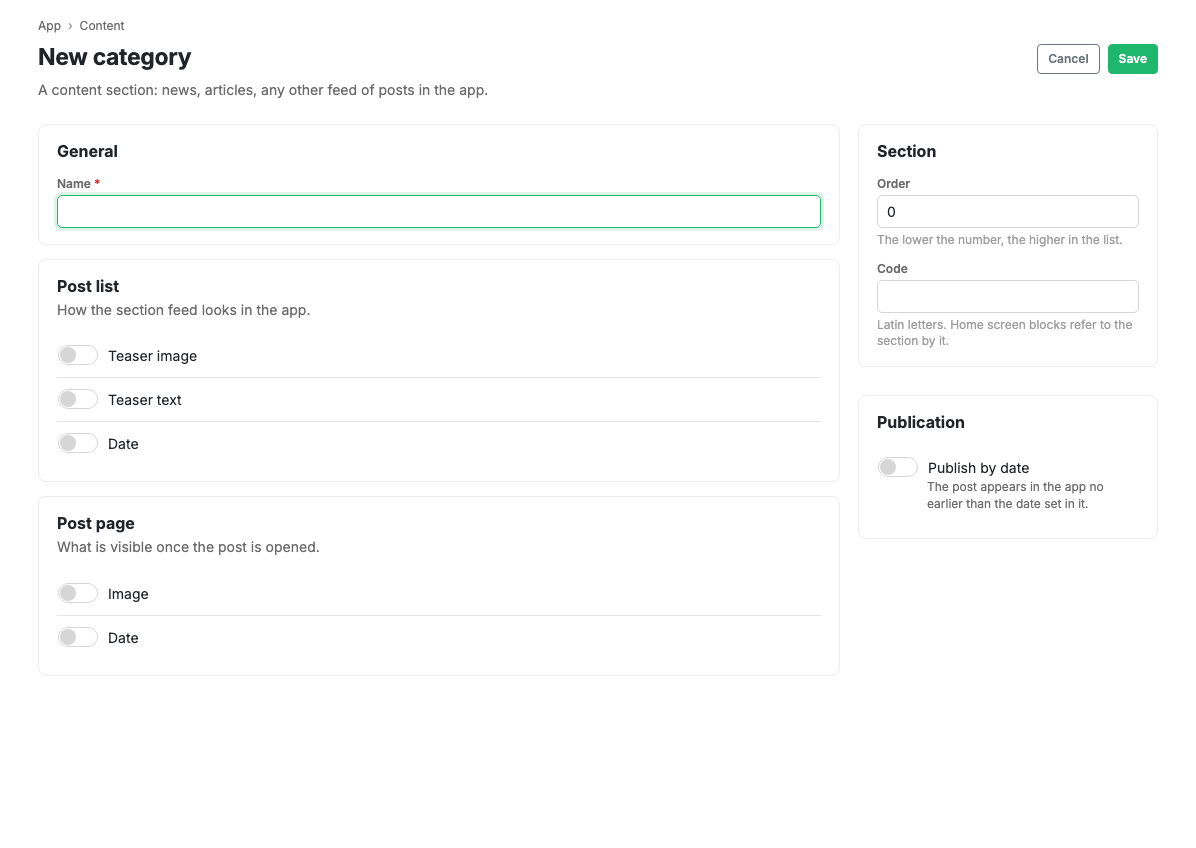Click the hint "The lower the number, the higher in the list."
This screenshot has width=1196, height=848.
(1000, 239)
